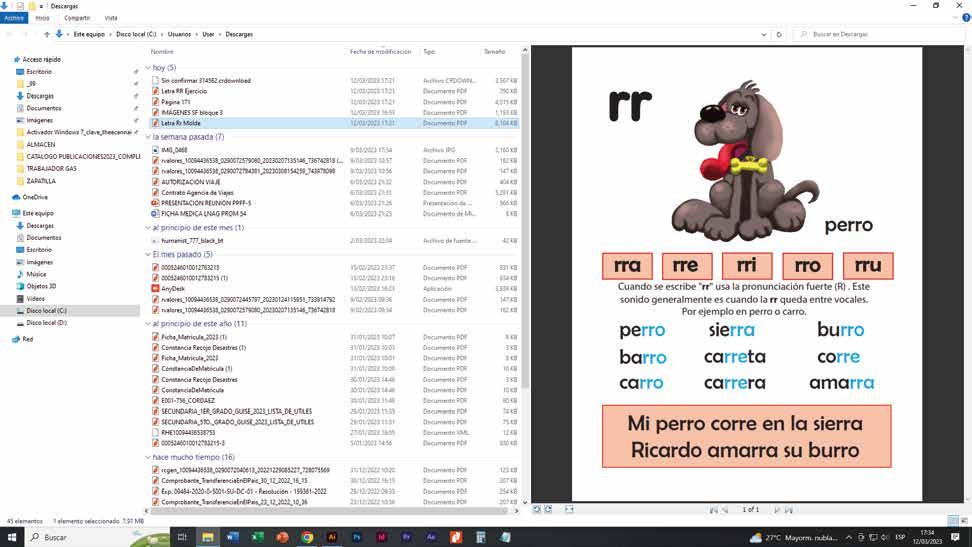Open Adobe Illustrator from the taskbar
Screen dimensions: 972x547
pos(332,537)
